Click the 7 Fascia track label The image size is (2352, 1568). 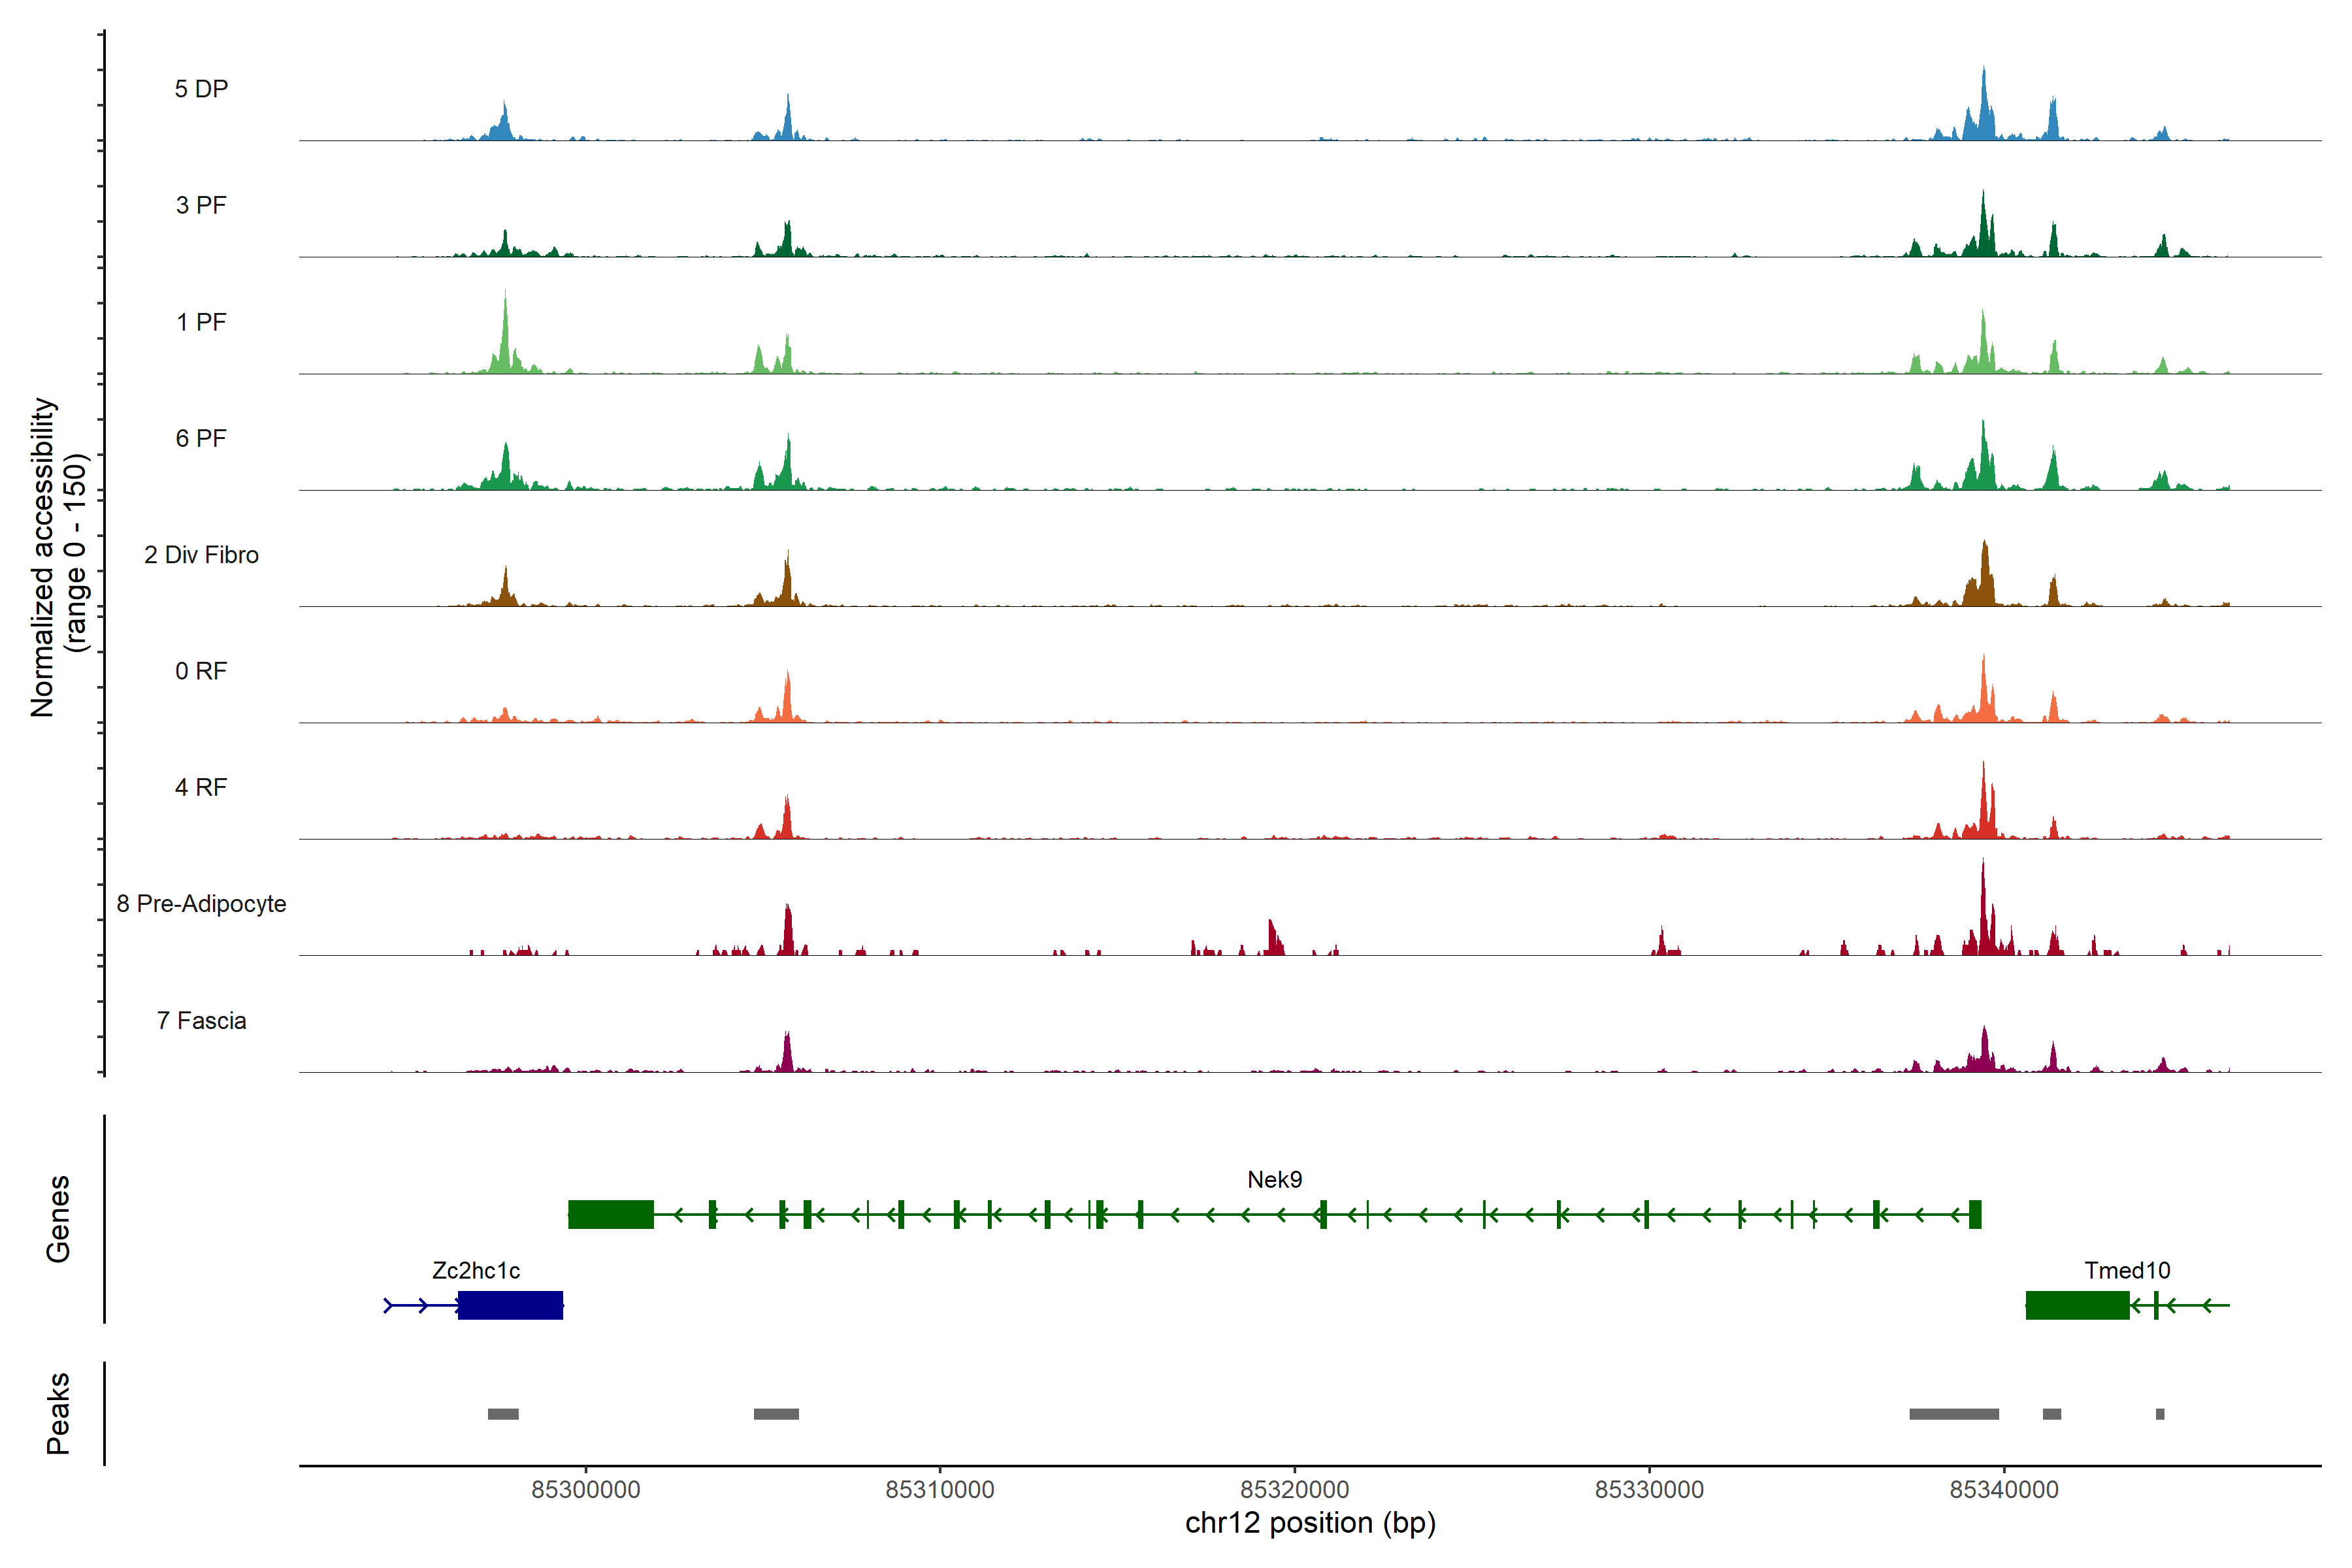[x=201, y=1021]
